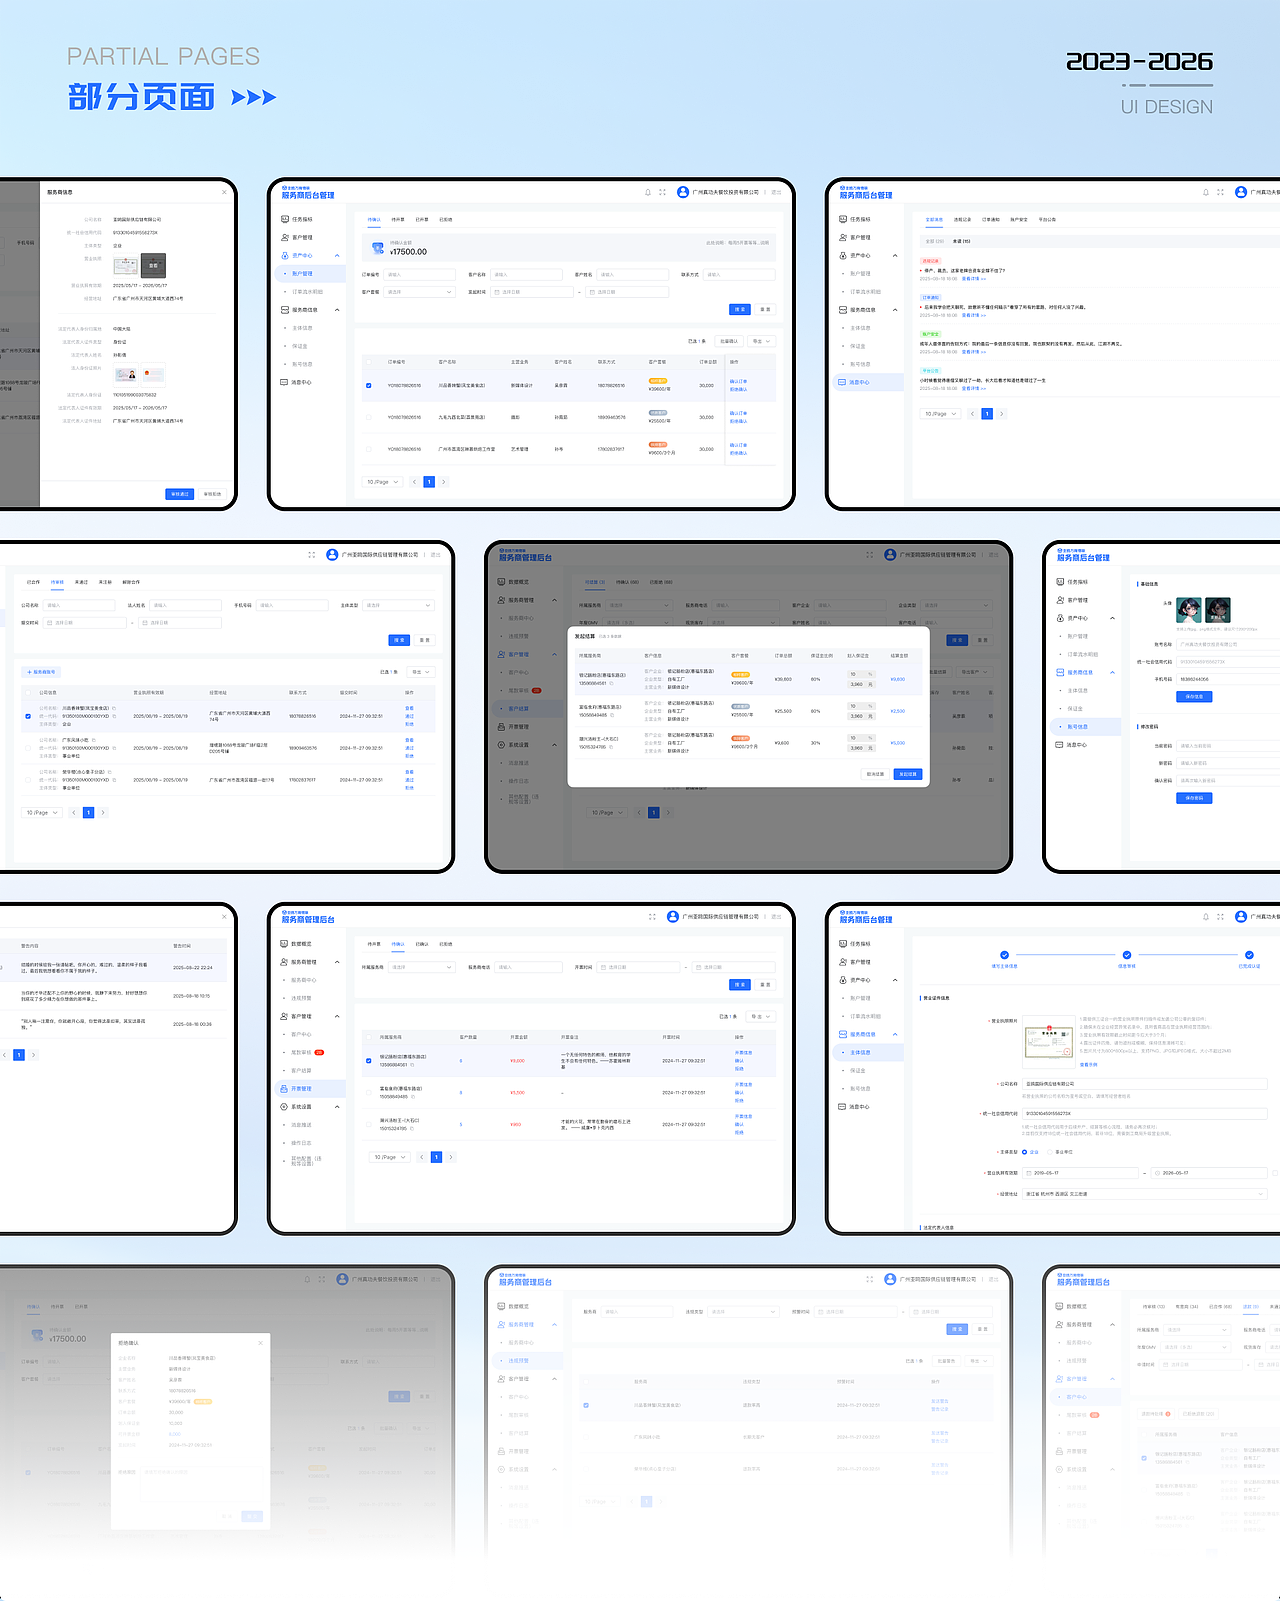This screenshot has height=1601, width=1280.
Task: Collapse the 资产中心 chevron on the 账户管理 page
Action: click(x=337, y=256)
